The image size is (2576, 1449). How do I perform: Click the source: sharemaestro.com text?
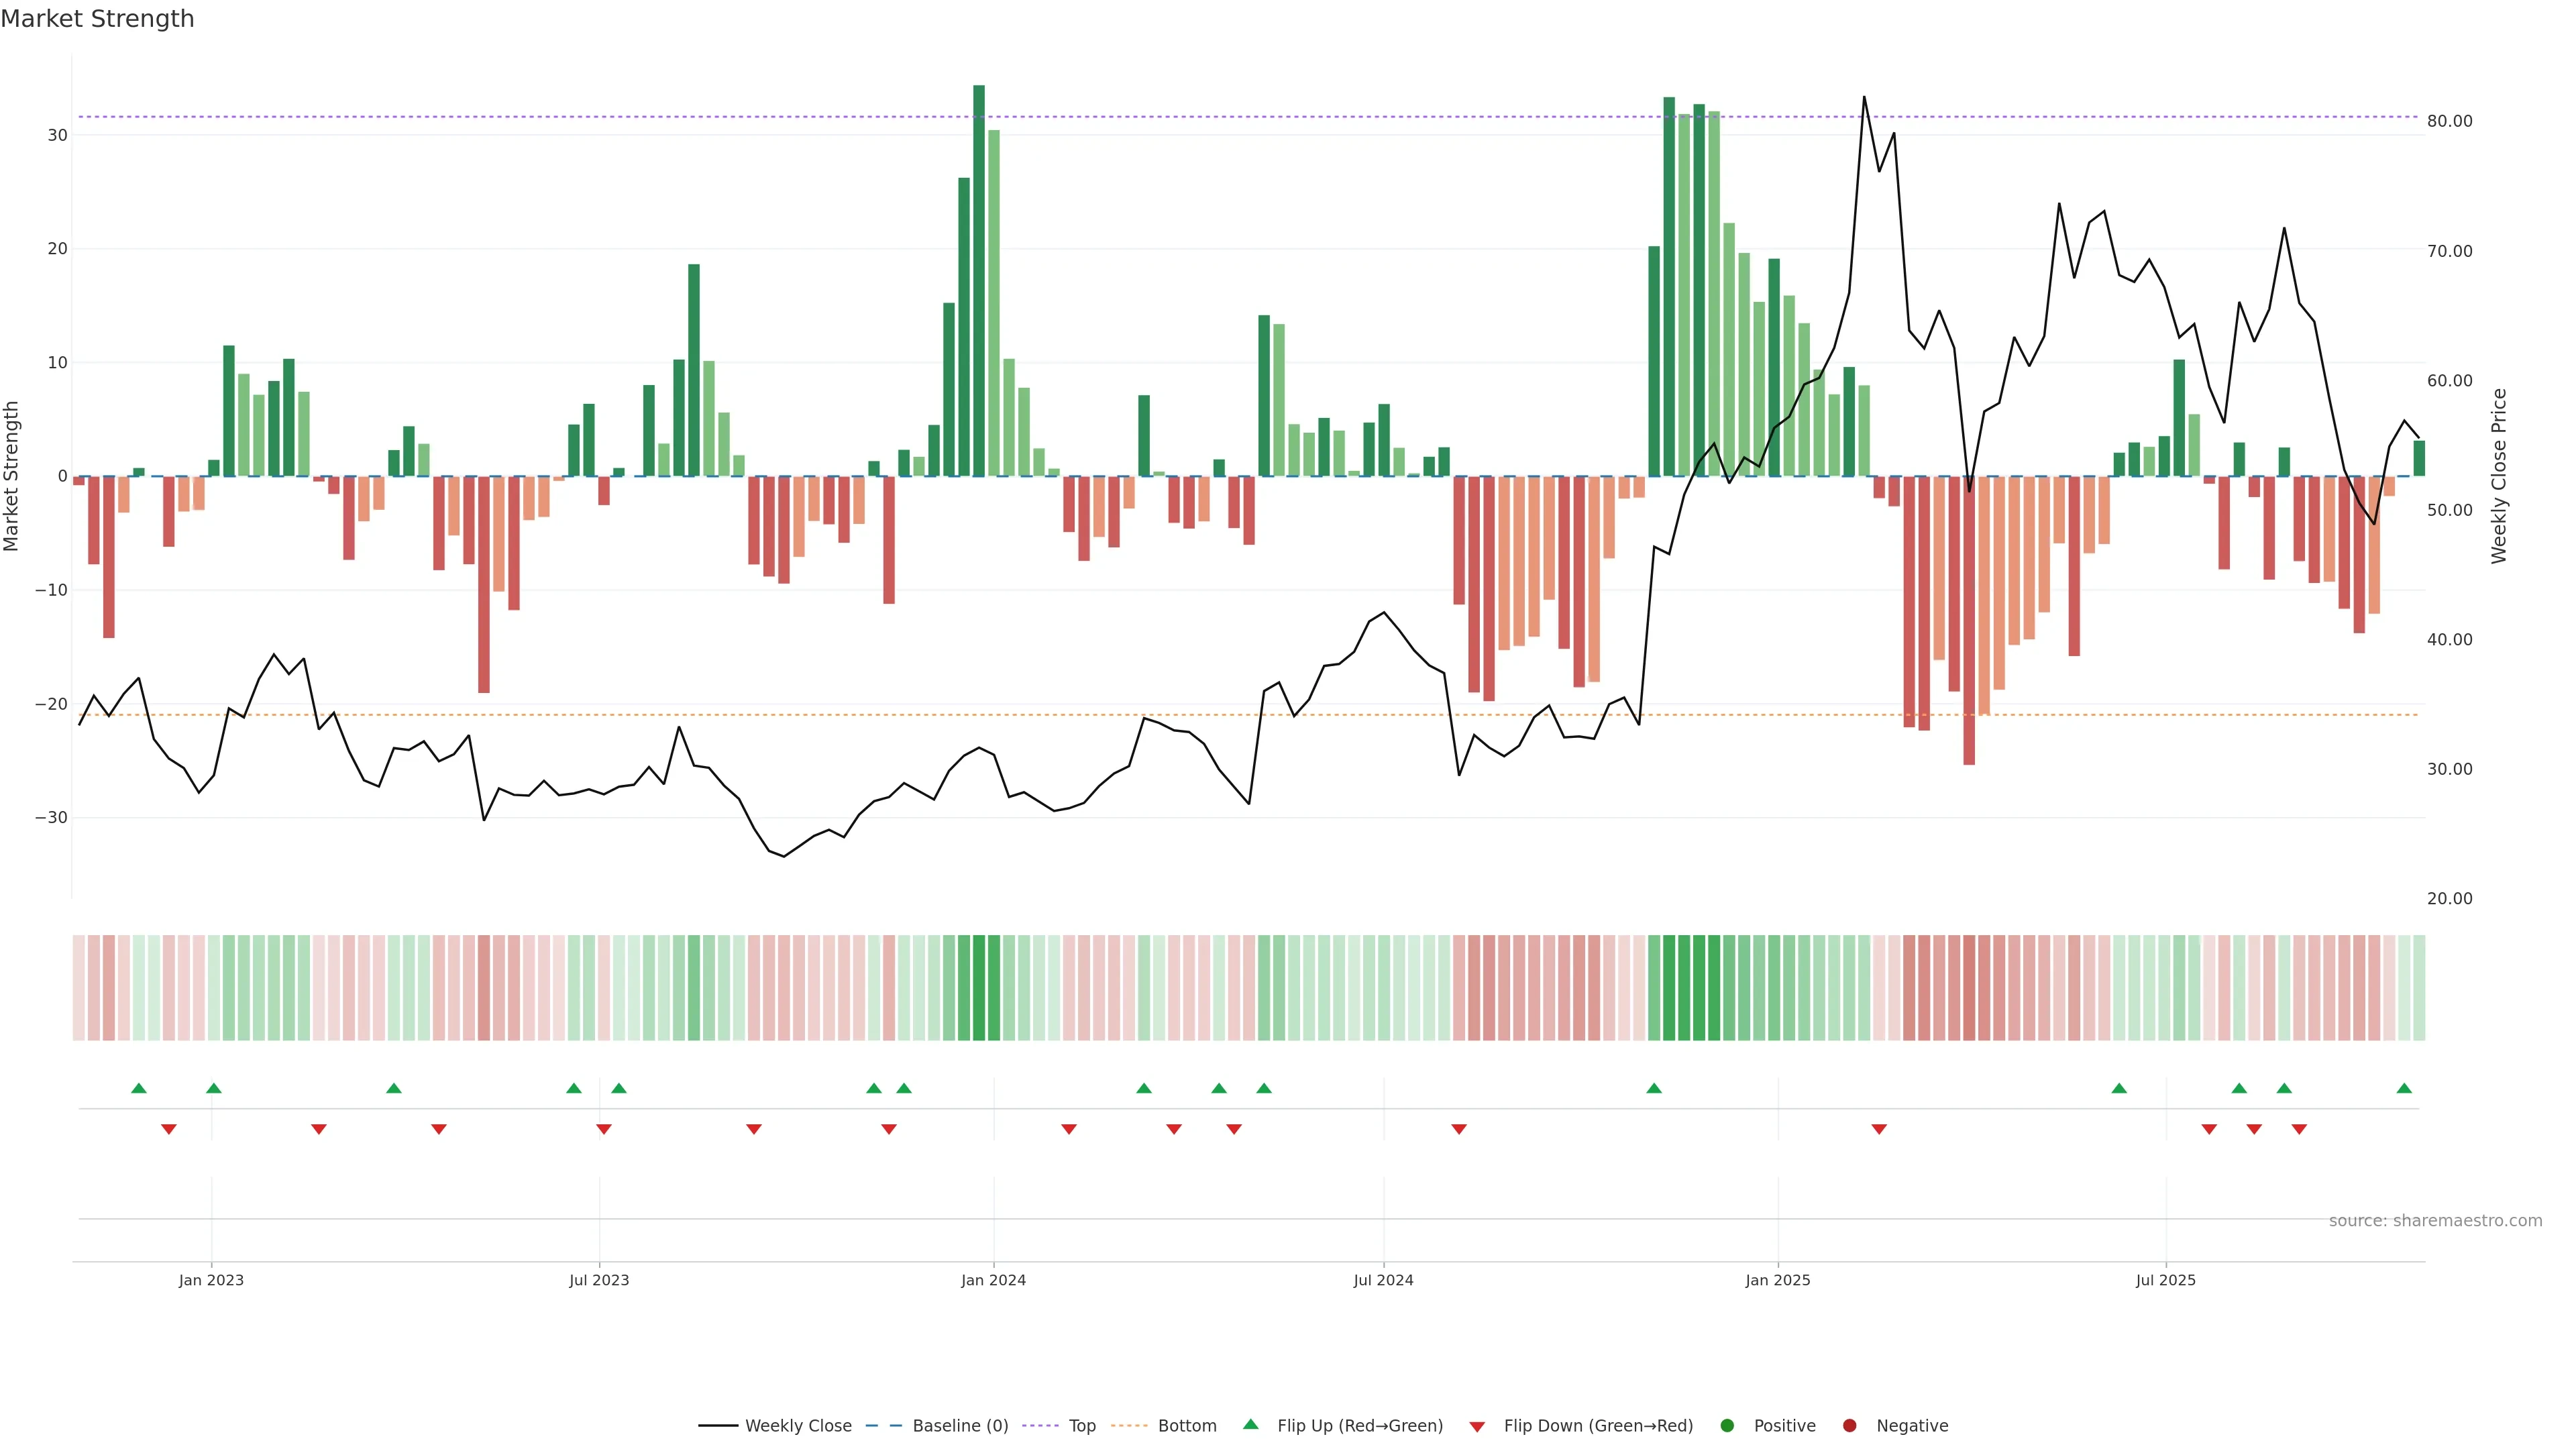point(2435,1221)
